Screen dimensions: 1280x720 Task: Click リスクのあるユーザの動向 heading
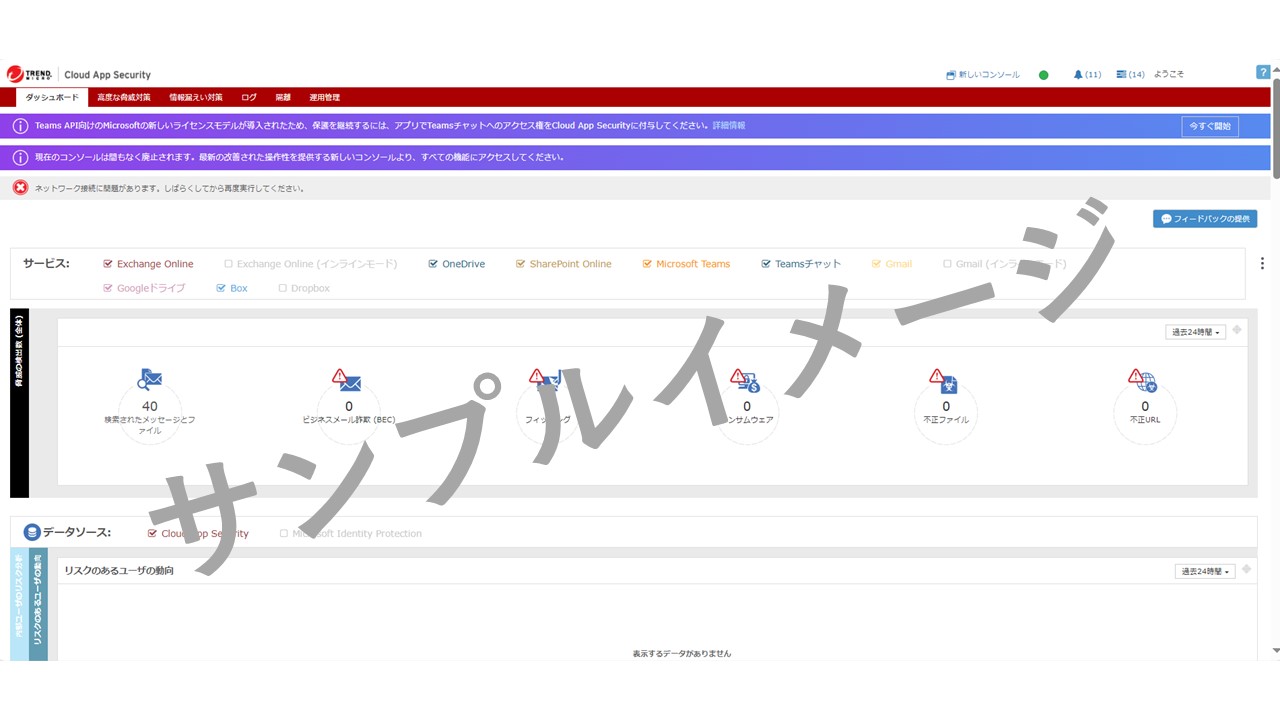point(119,571)
